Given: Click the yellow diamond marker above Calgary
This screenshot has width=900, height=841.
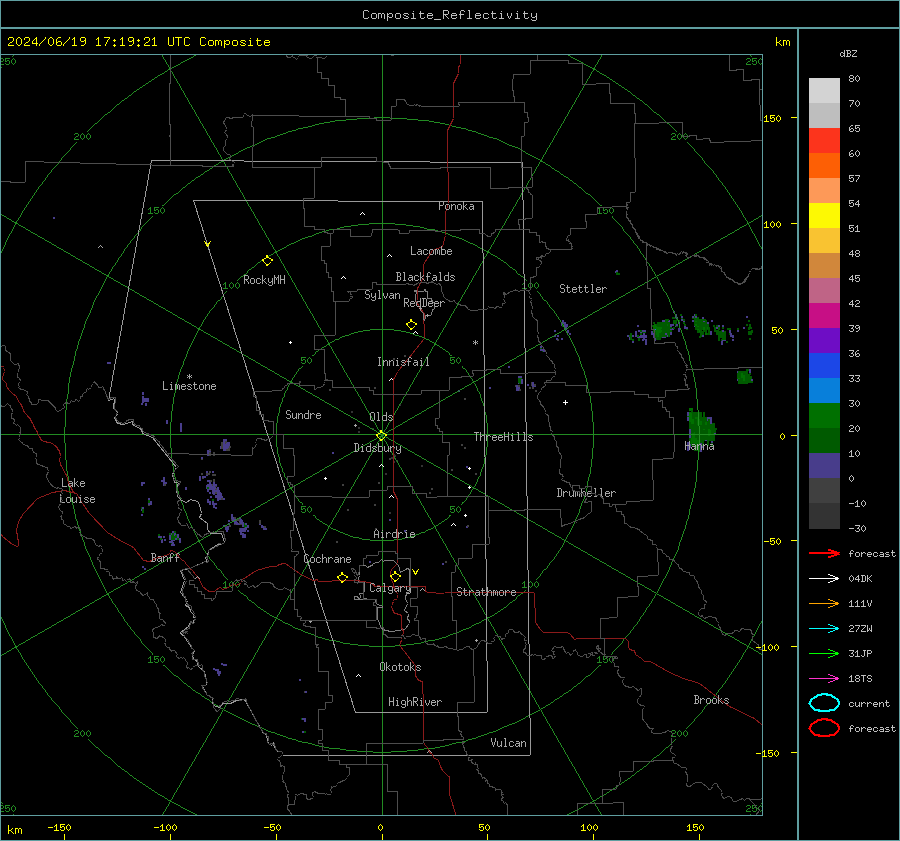Looking at the screenshot, I should pos(395,576).
